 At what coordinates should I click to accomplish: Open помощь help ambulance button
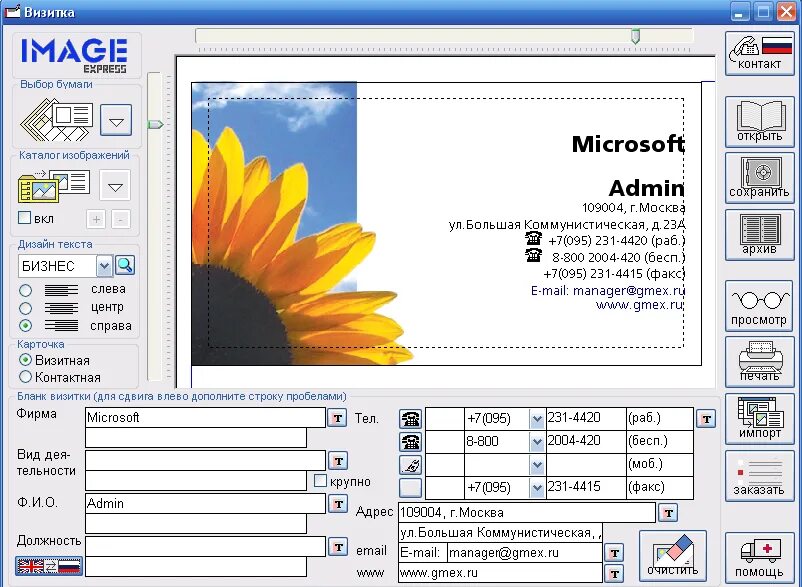pyautogui.click(x=760, y=557)
